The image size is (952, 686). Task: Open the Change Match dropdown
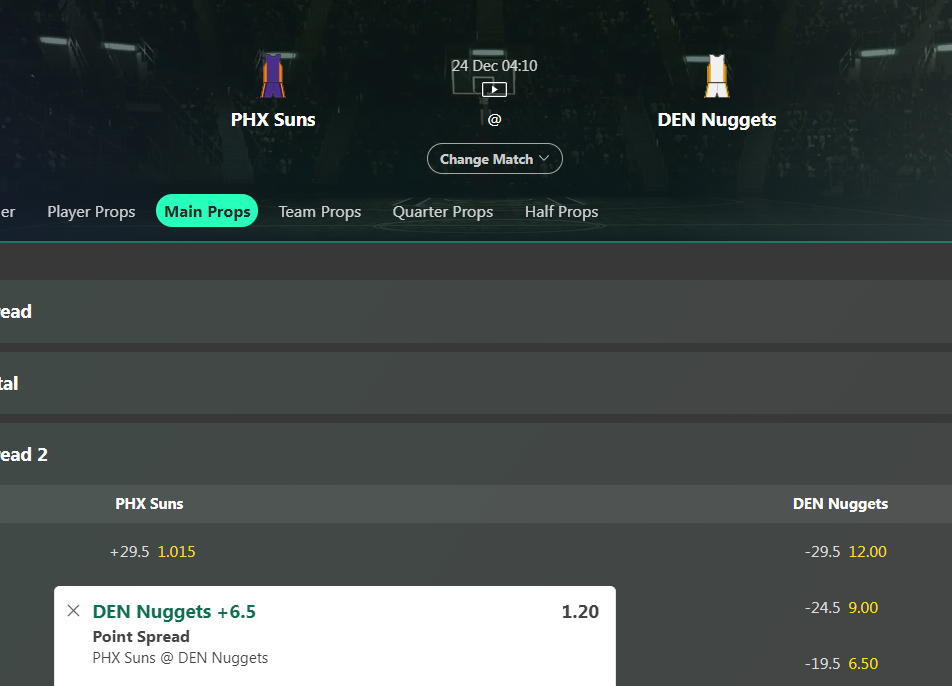coord(495,159)
